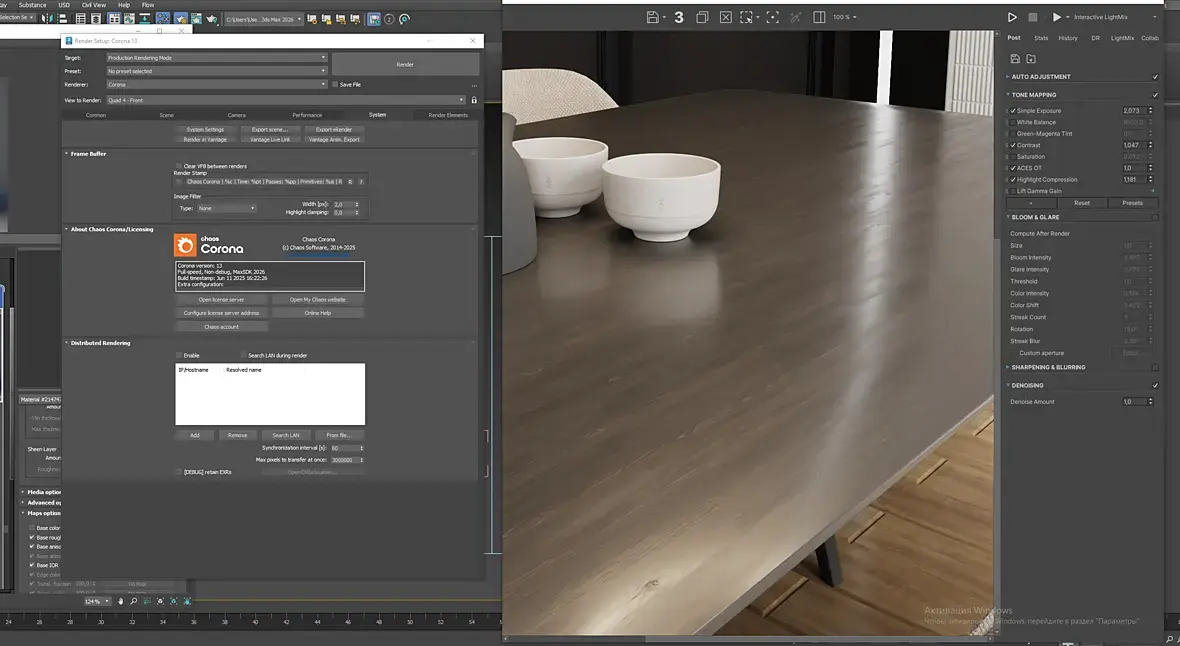
Task: Click the Open license server button
Action: pos(221,300)
